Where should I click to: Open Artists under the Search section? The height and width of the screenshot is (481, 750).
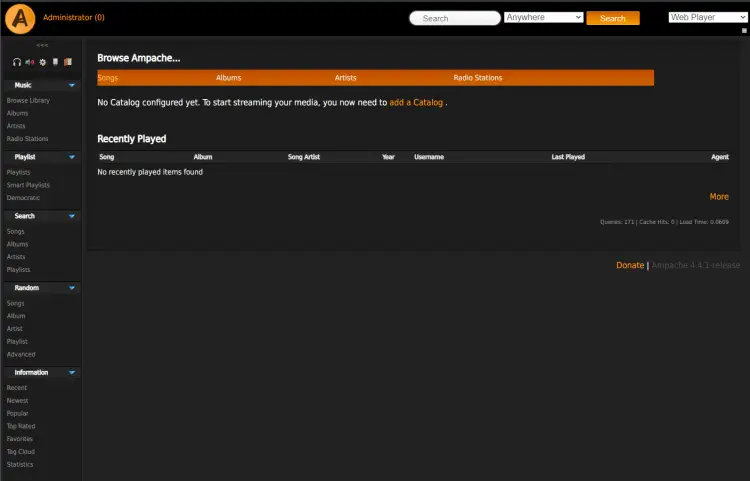[x=16, y=257]
